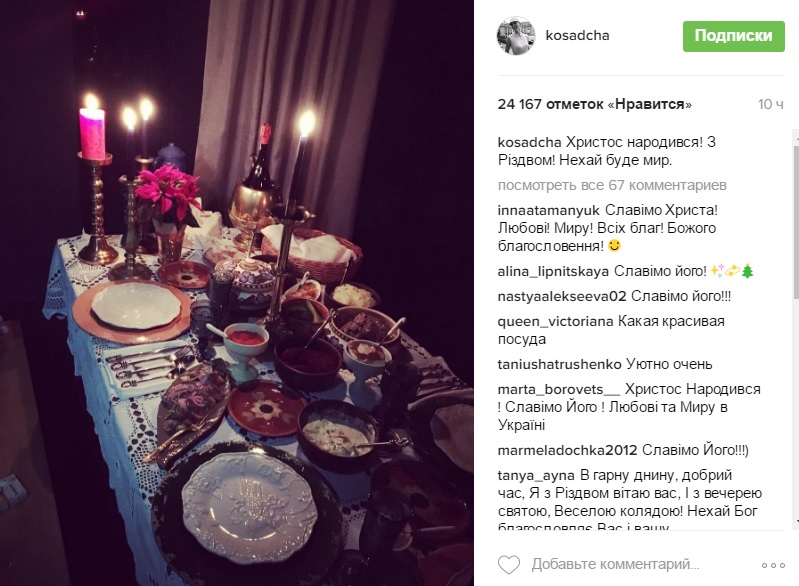799x586 pixels.
Task: Open marta_borovets__ commenter profile
Action: [x=558, y=390]
